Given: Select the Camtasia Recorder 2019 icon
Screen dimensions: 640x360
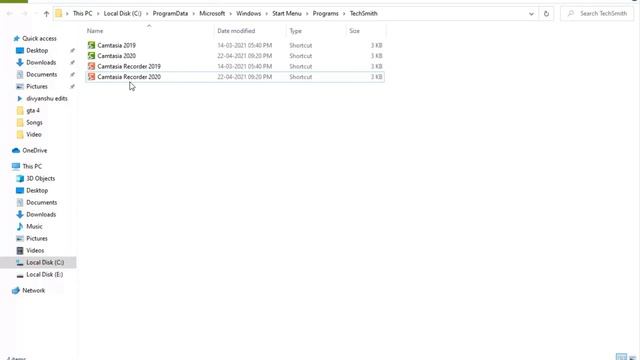Looking at the screenshot, I should pos(91,66).
